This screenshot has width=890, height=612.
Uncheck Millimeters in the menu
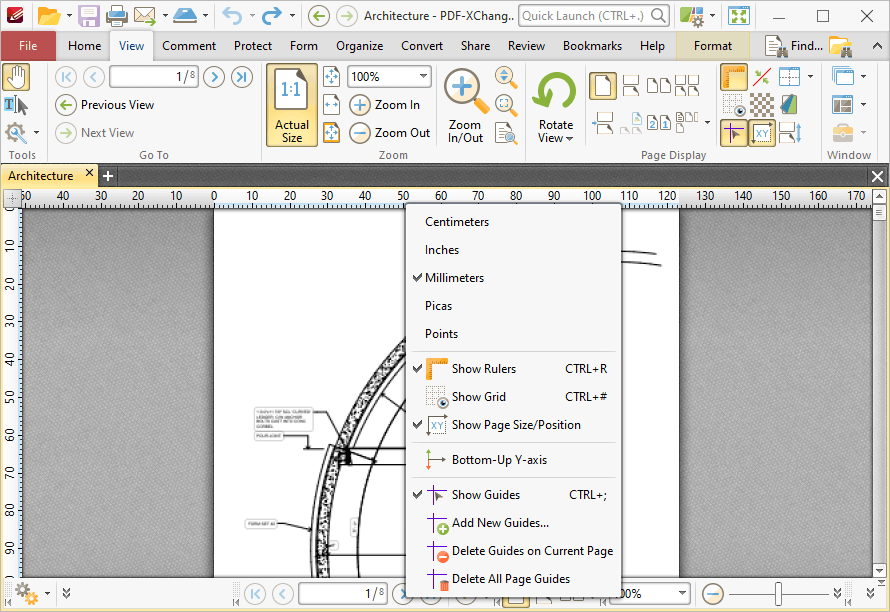coord(514,278)
